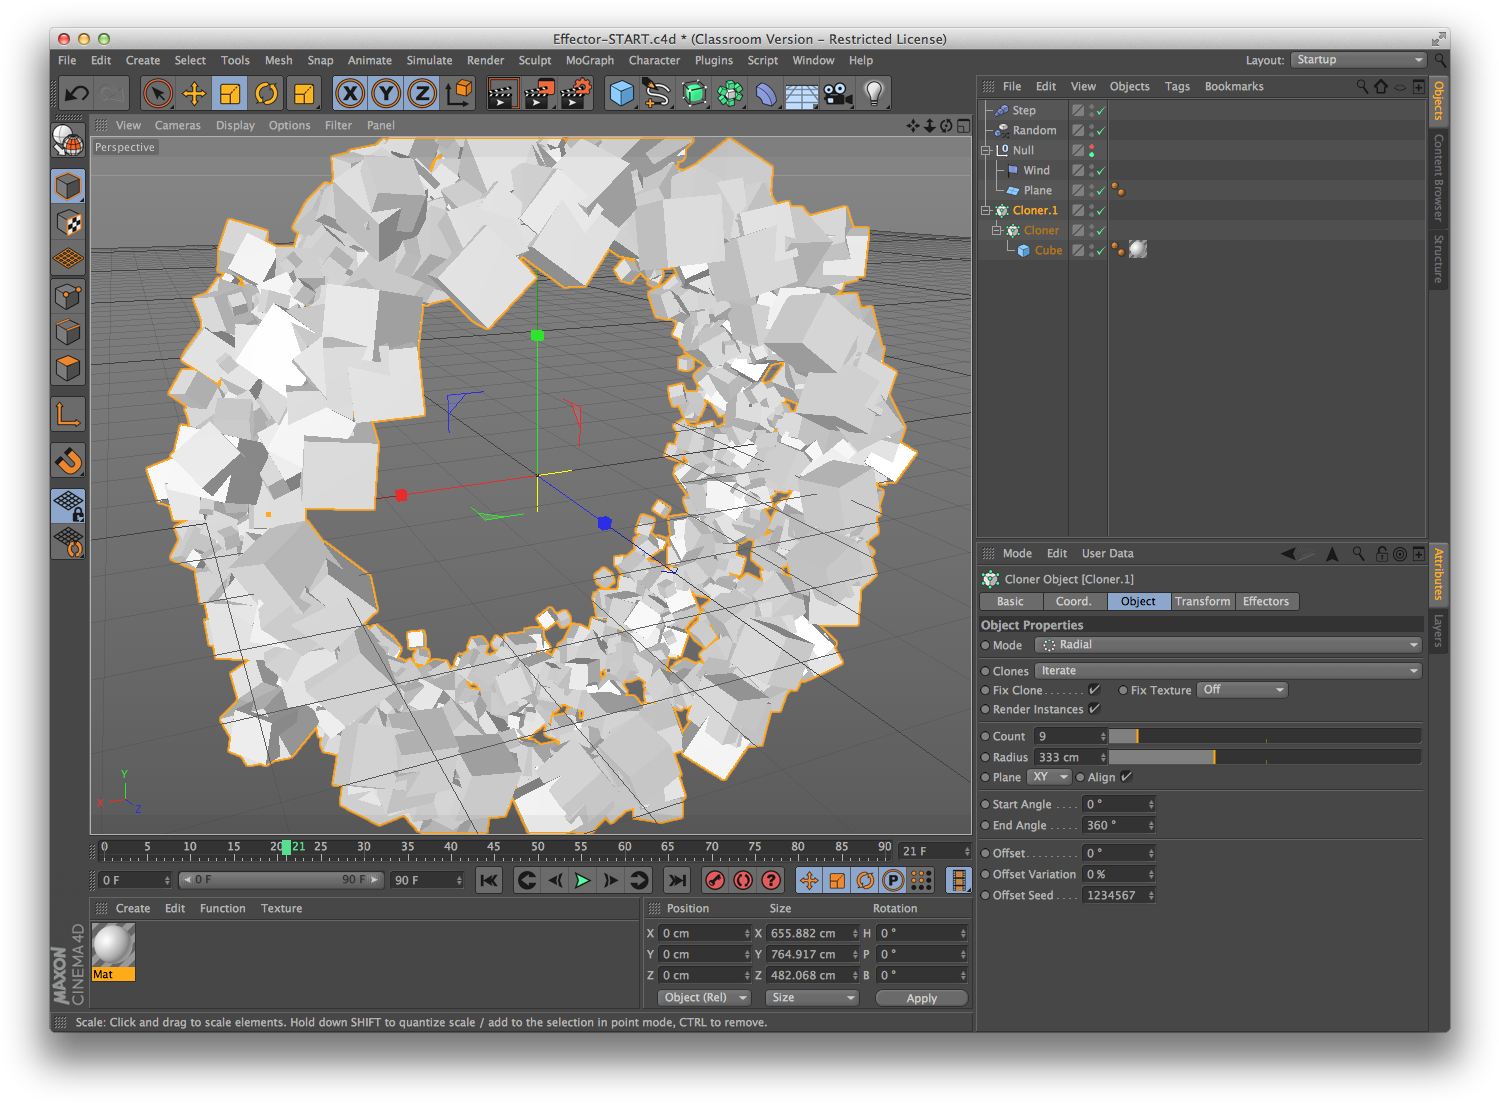Image resolution: width=1499 pixels, height=1103 pixels.
Task: Click the light bulb icon
Action: [x=874, y=94]
